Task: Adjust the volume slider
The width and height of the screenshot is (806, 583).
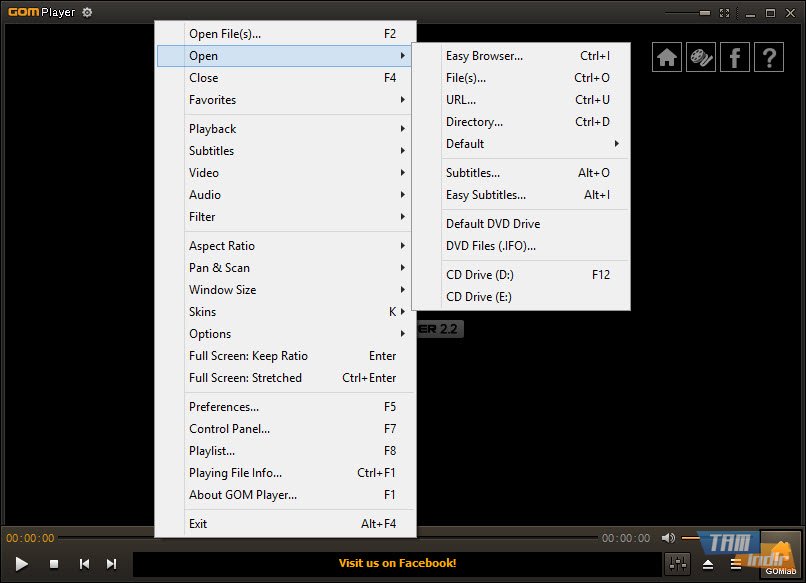Action: point(691,538)
